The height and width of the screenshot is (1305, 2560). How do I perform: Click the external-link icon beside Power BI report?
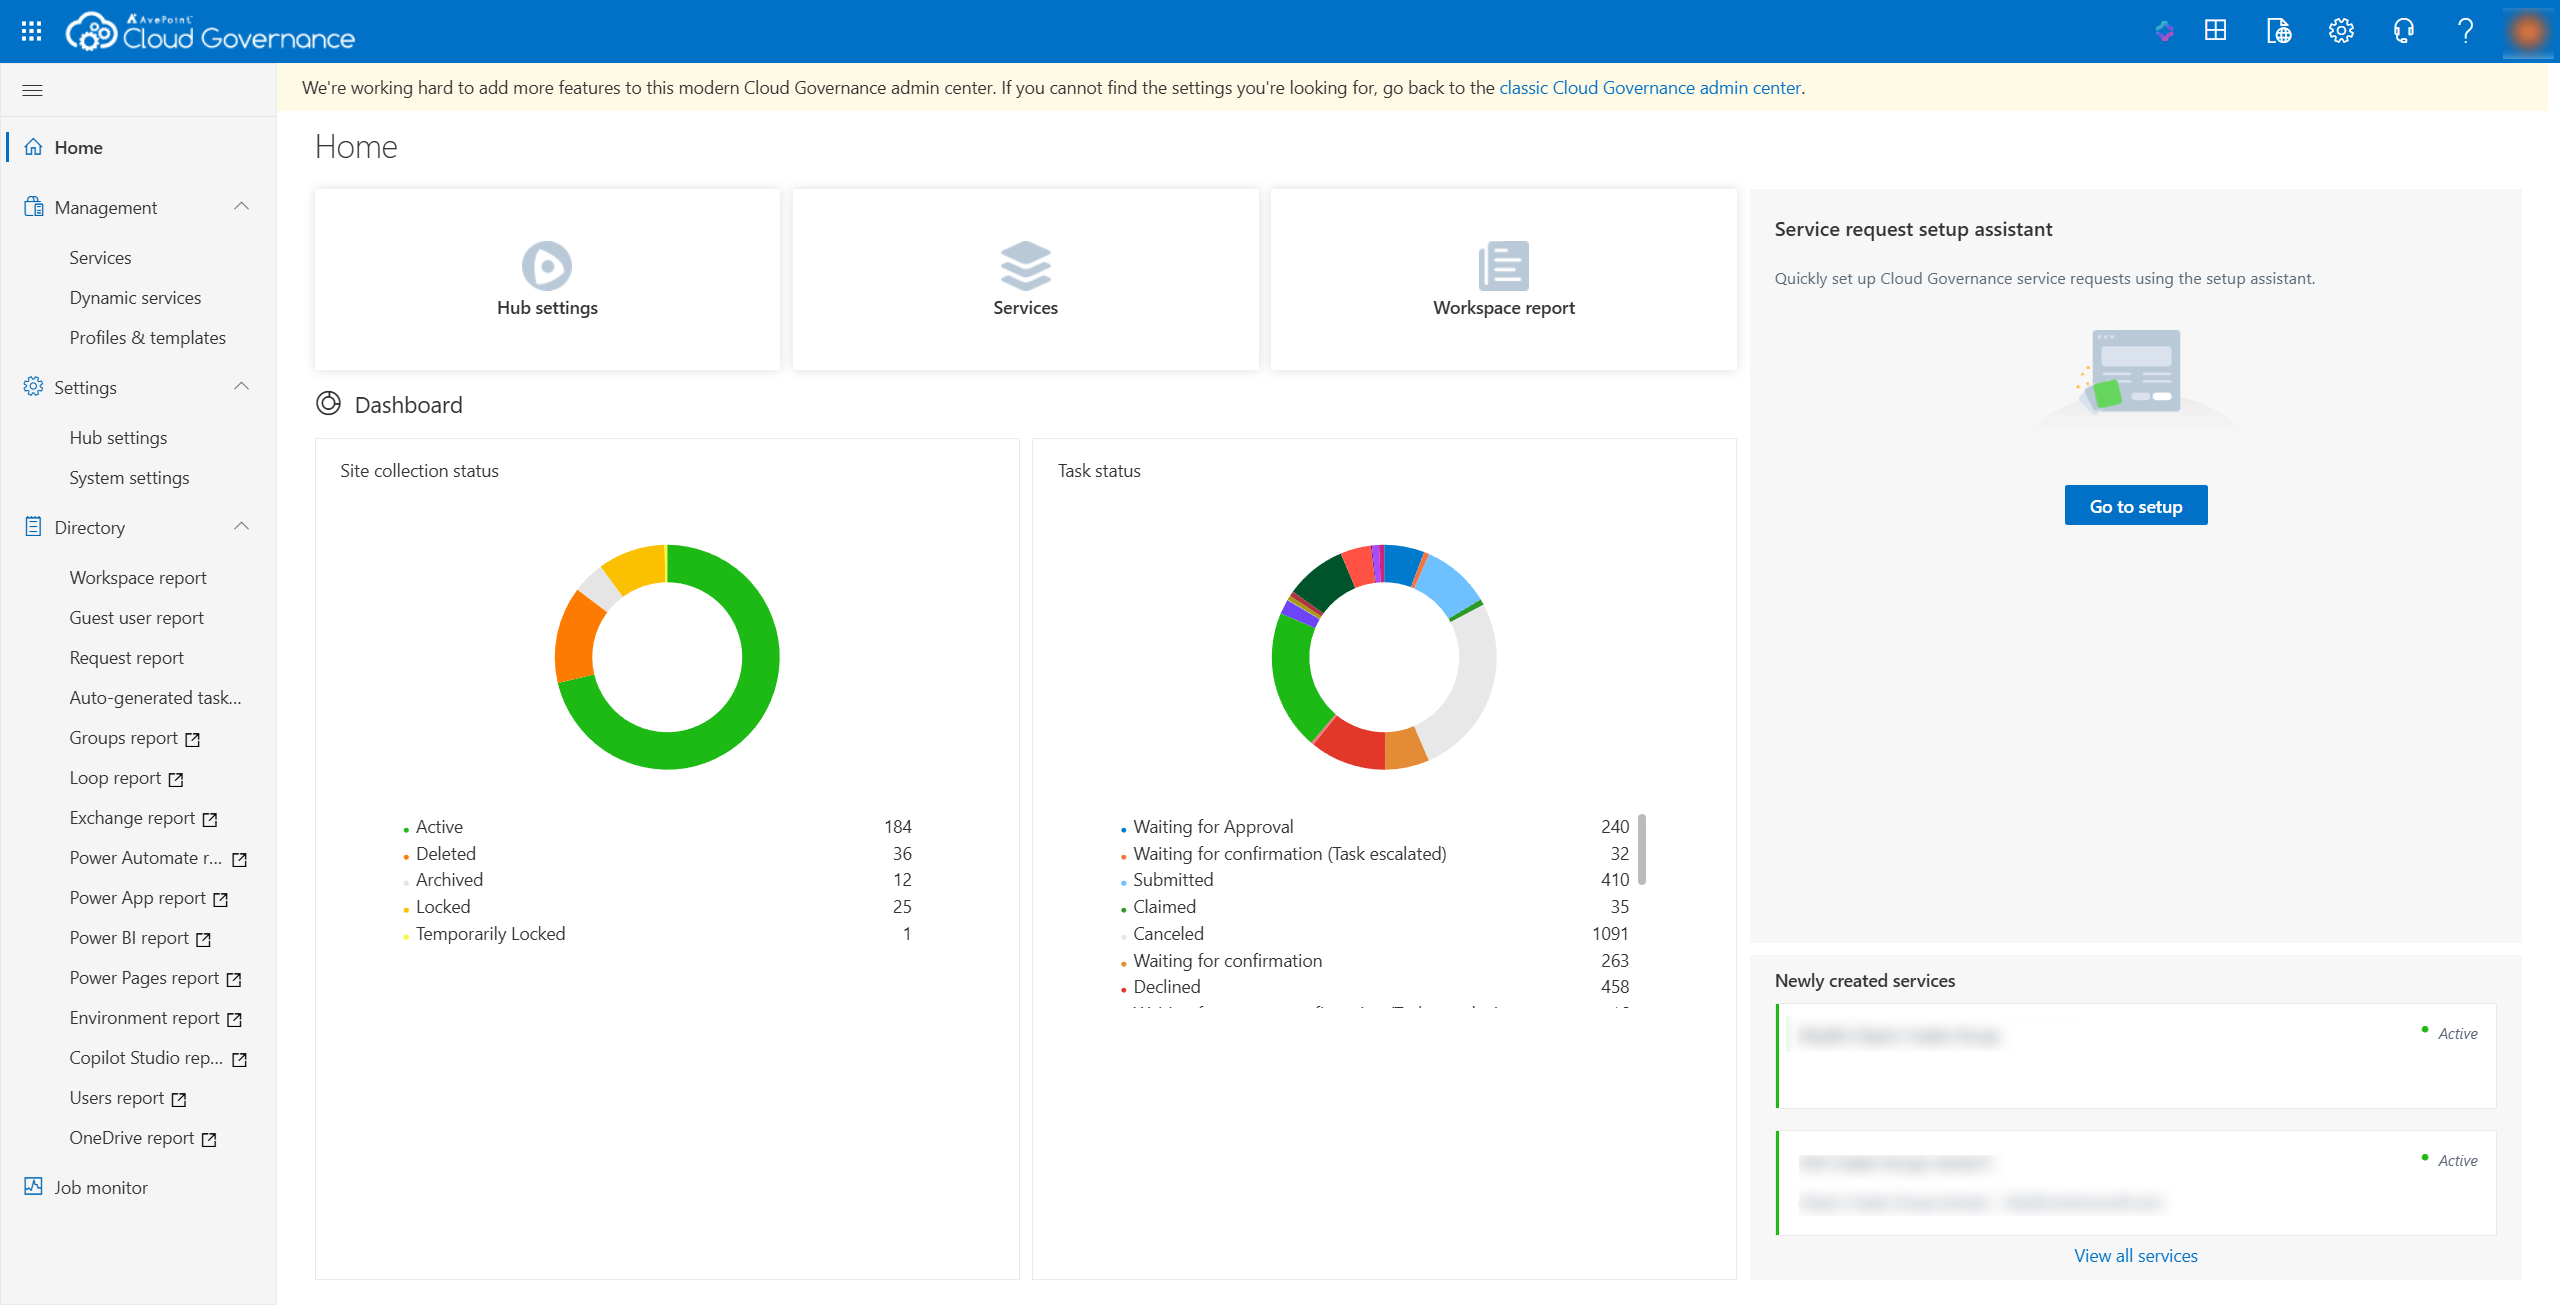(x=203, y=938)
